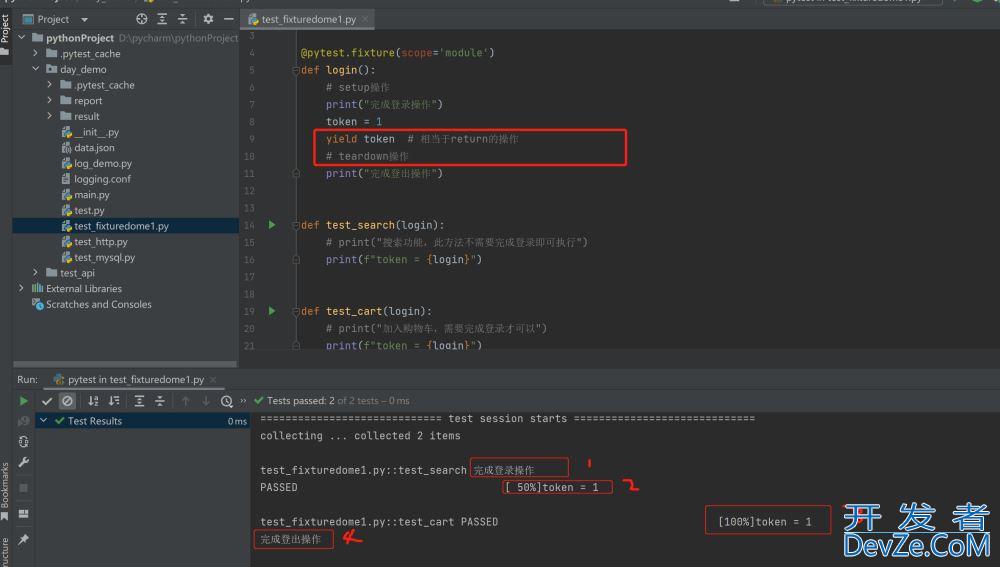Fold test_search function at line 14
1000x567 pixels.
pos(296,225)
